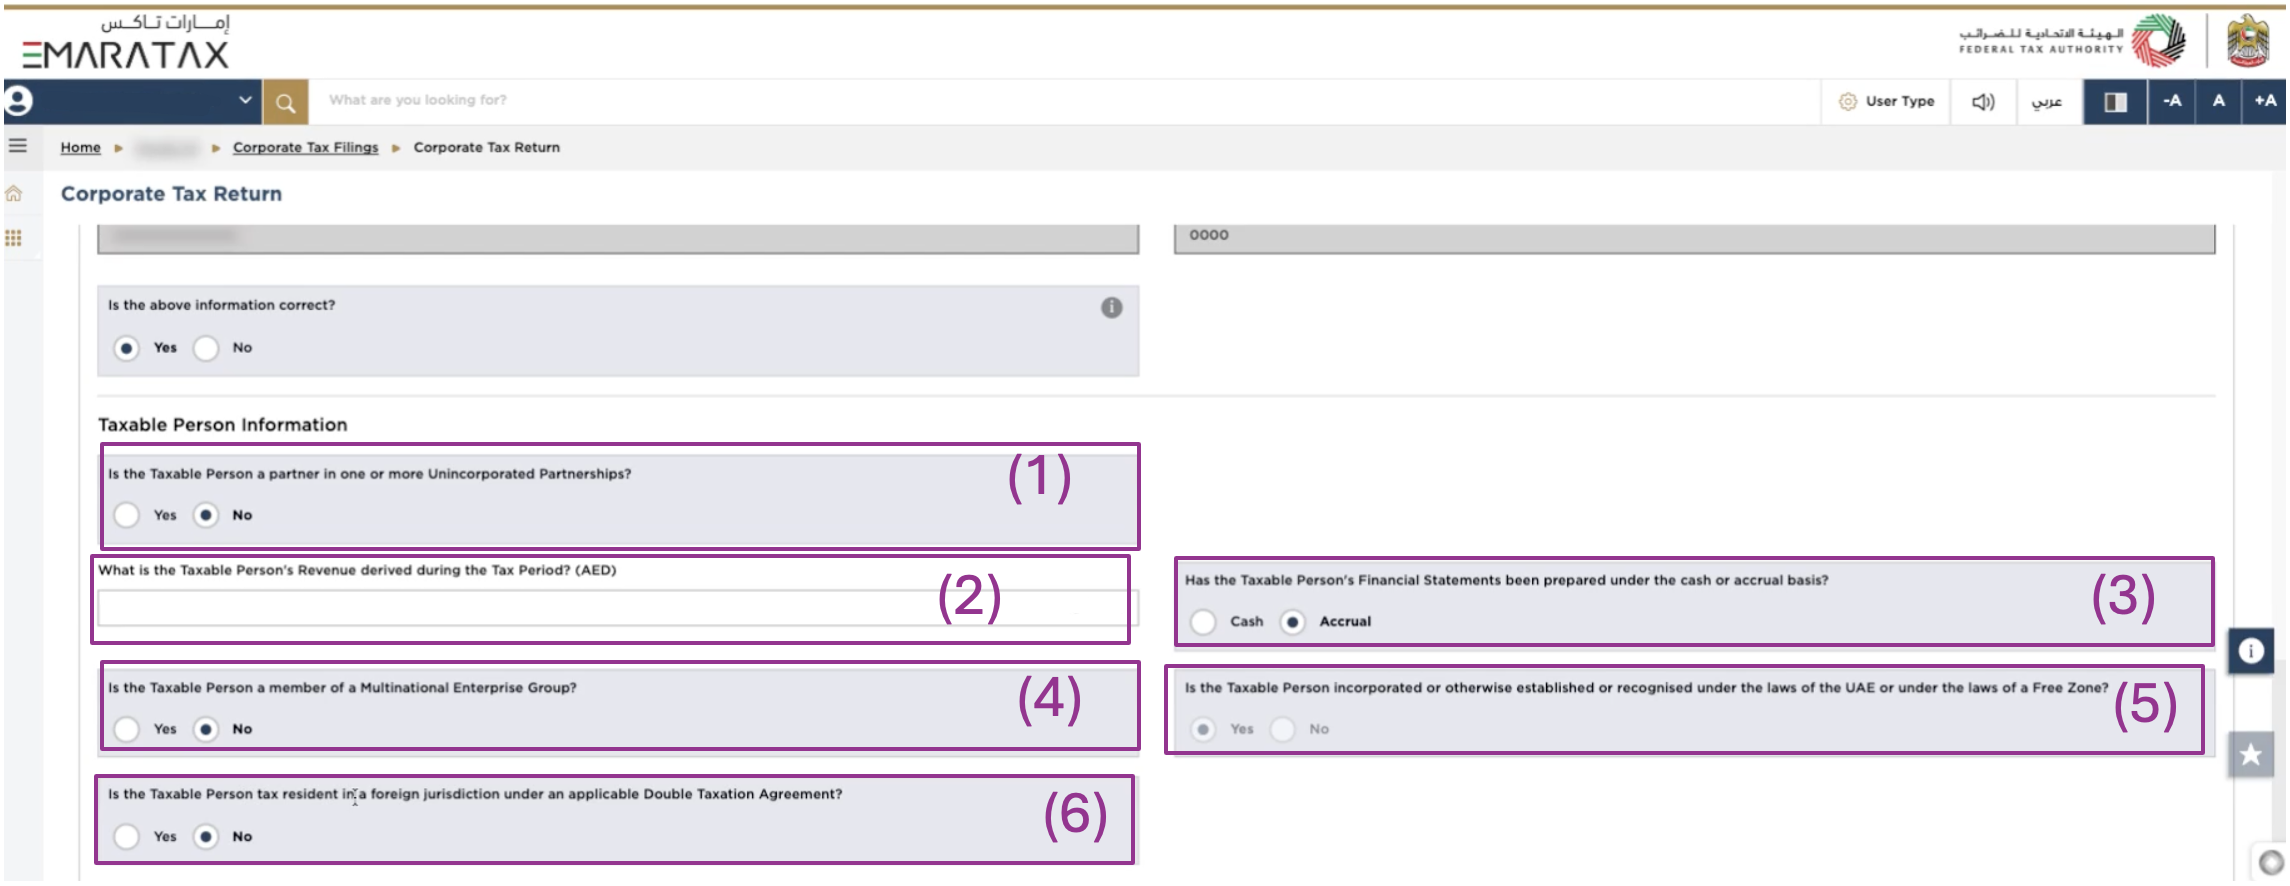Click the info icon beside information correct question
The height and width of the screenshot is (886, 2290).
1111,308
